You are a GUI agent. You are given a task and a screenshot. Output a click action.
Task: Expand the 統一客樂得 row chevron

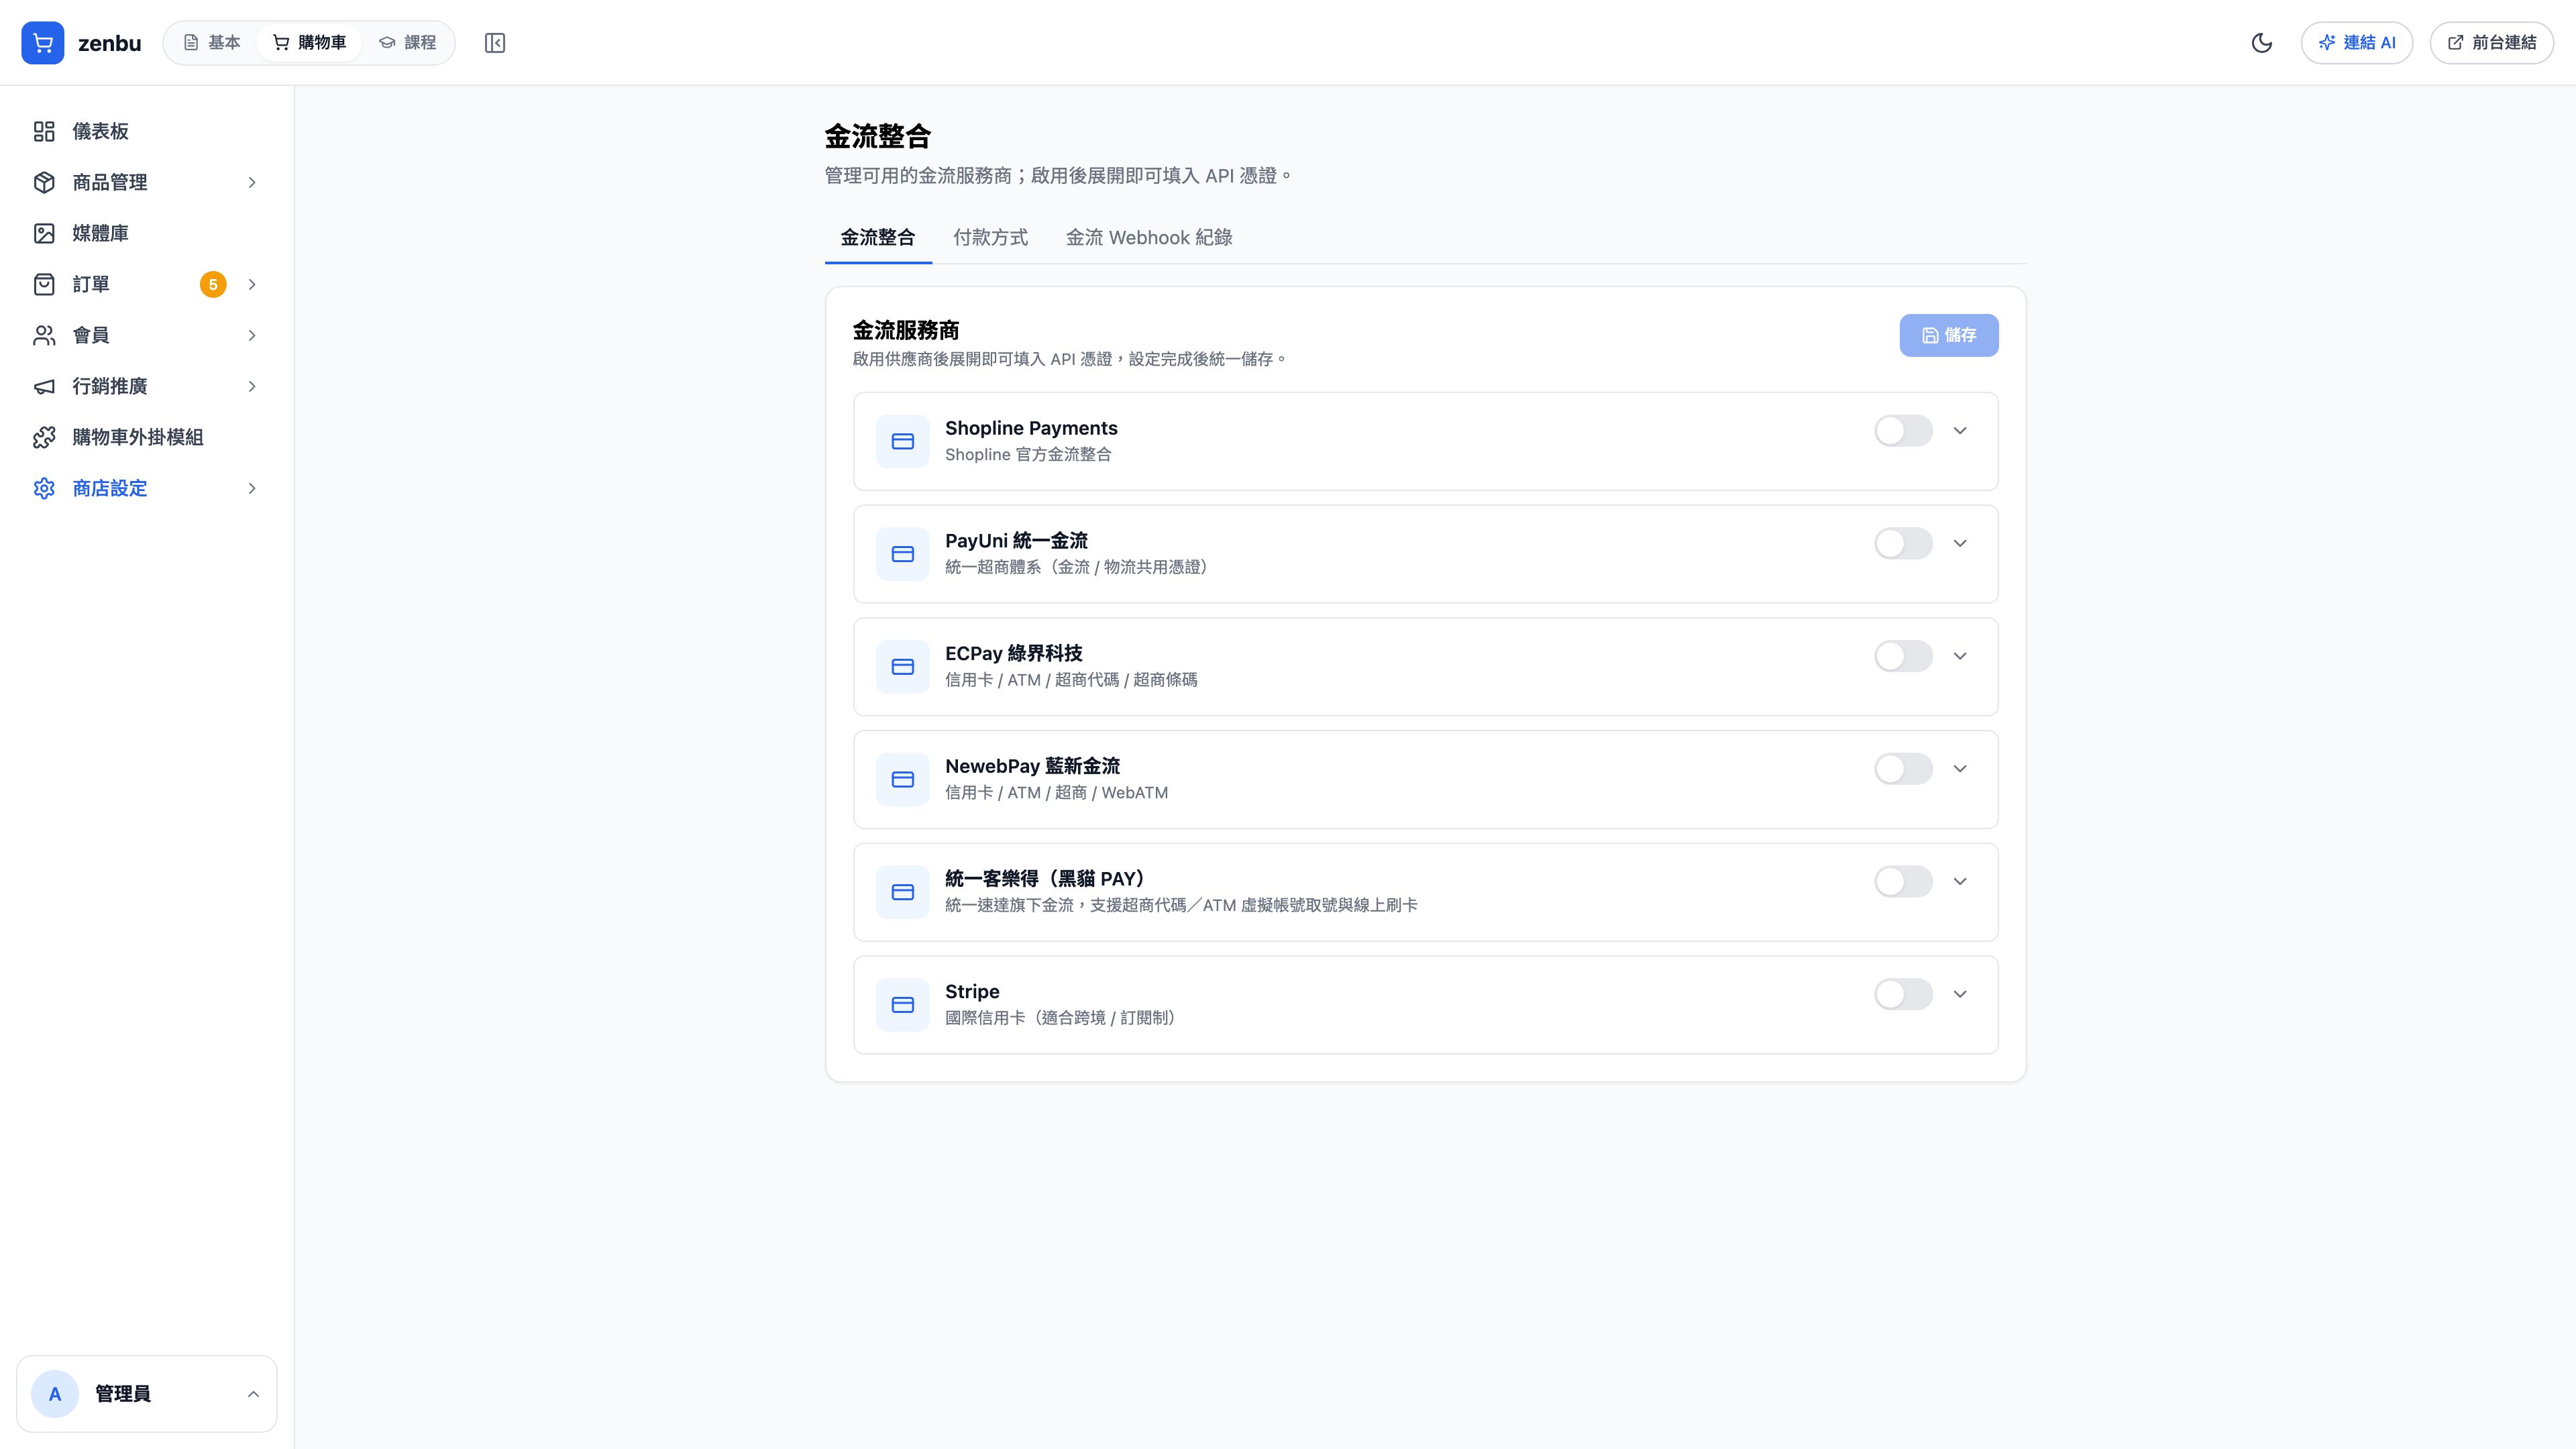[1960, 882]
